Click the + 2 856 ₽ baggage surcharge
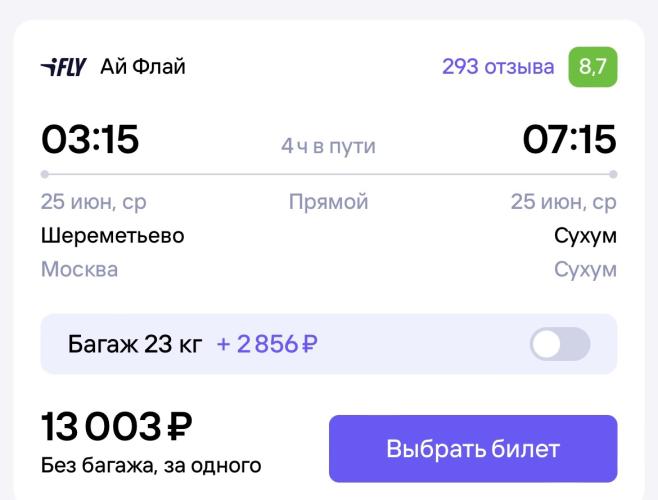 click(267, 344)
